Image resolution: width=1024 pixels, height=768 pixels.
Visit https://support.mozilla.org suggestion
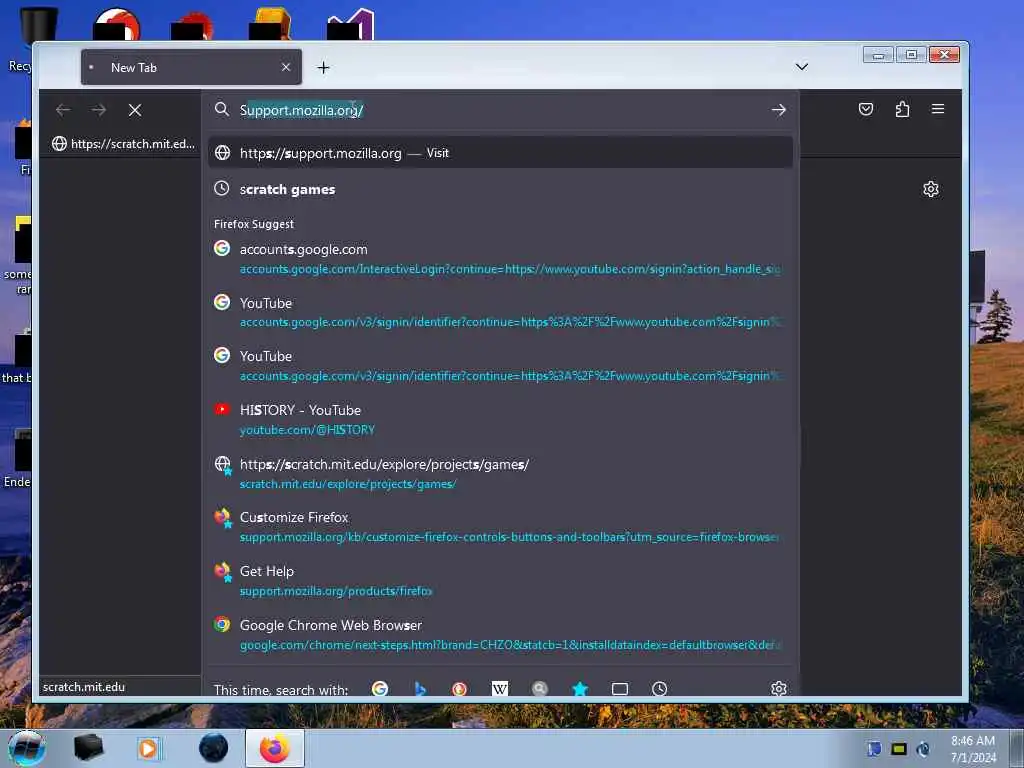click(x=500, y=153)
